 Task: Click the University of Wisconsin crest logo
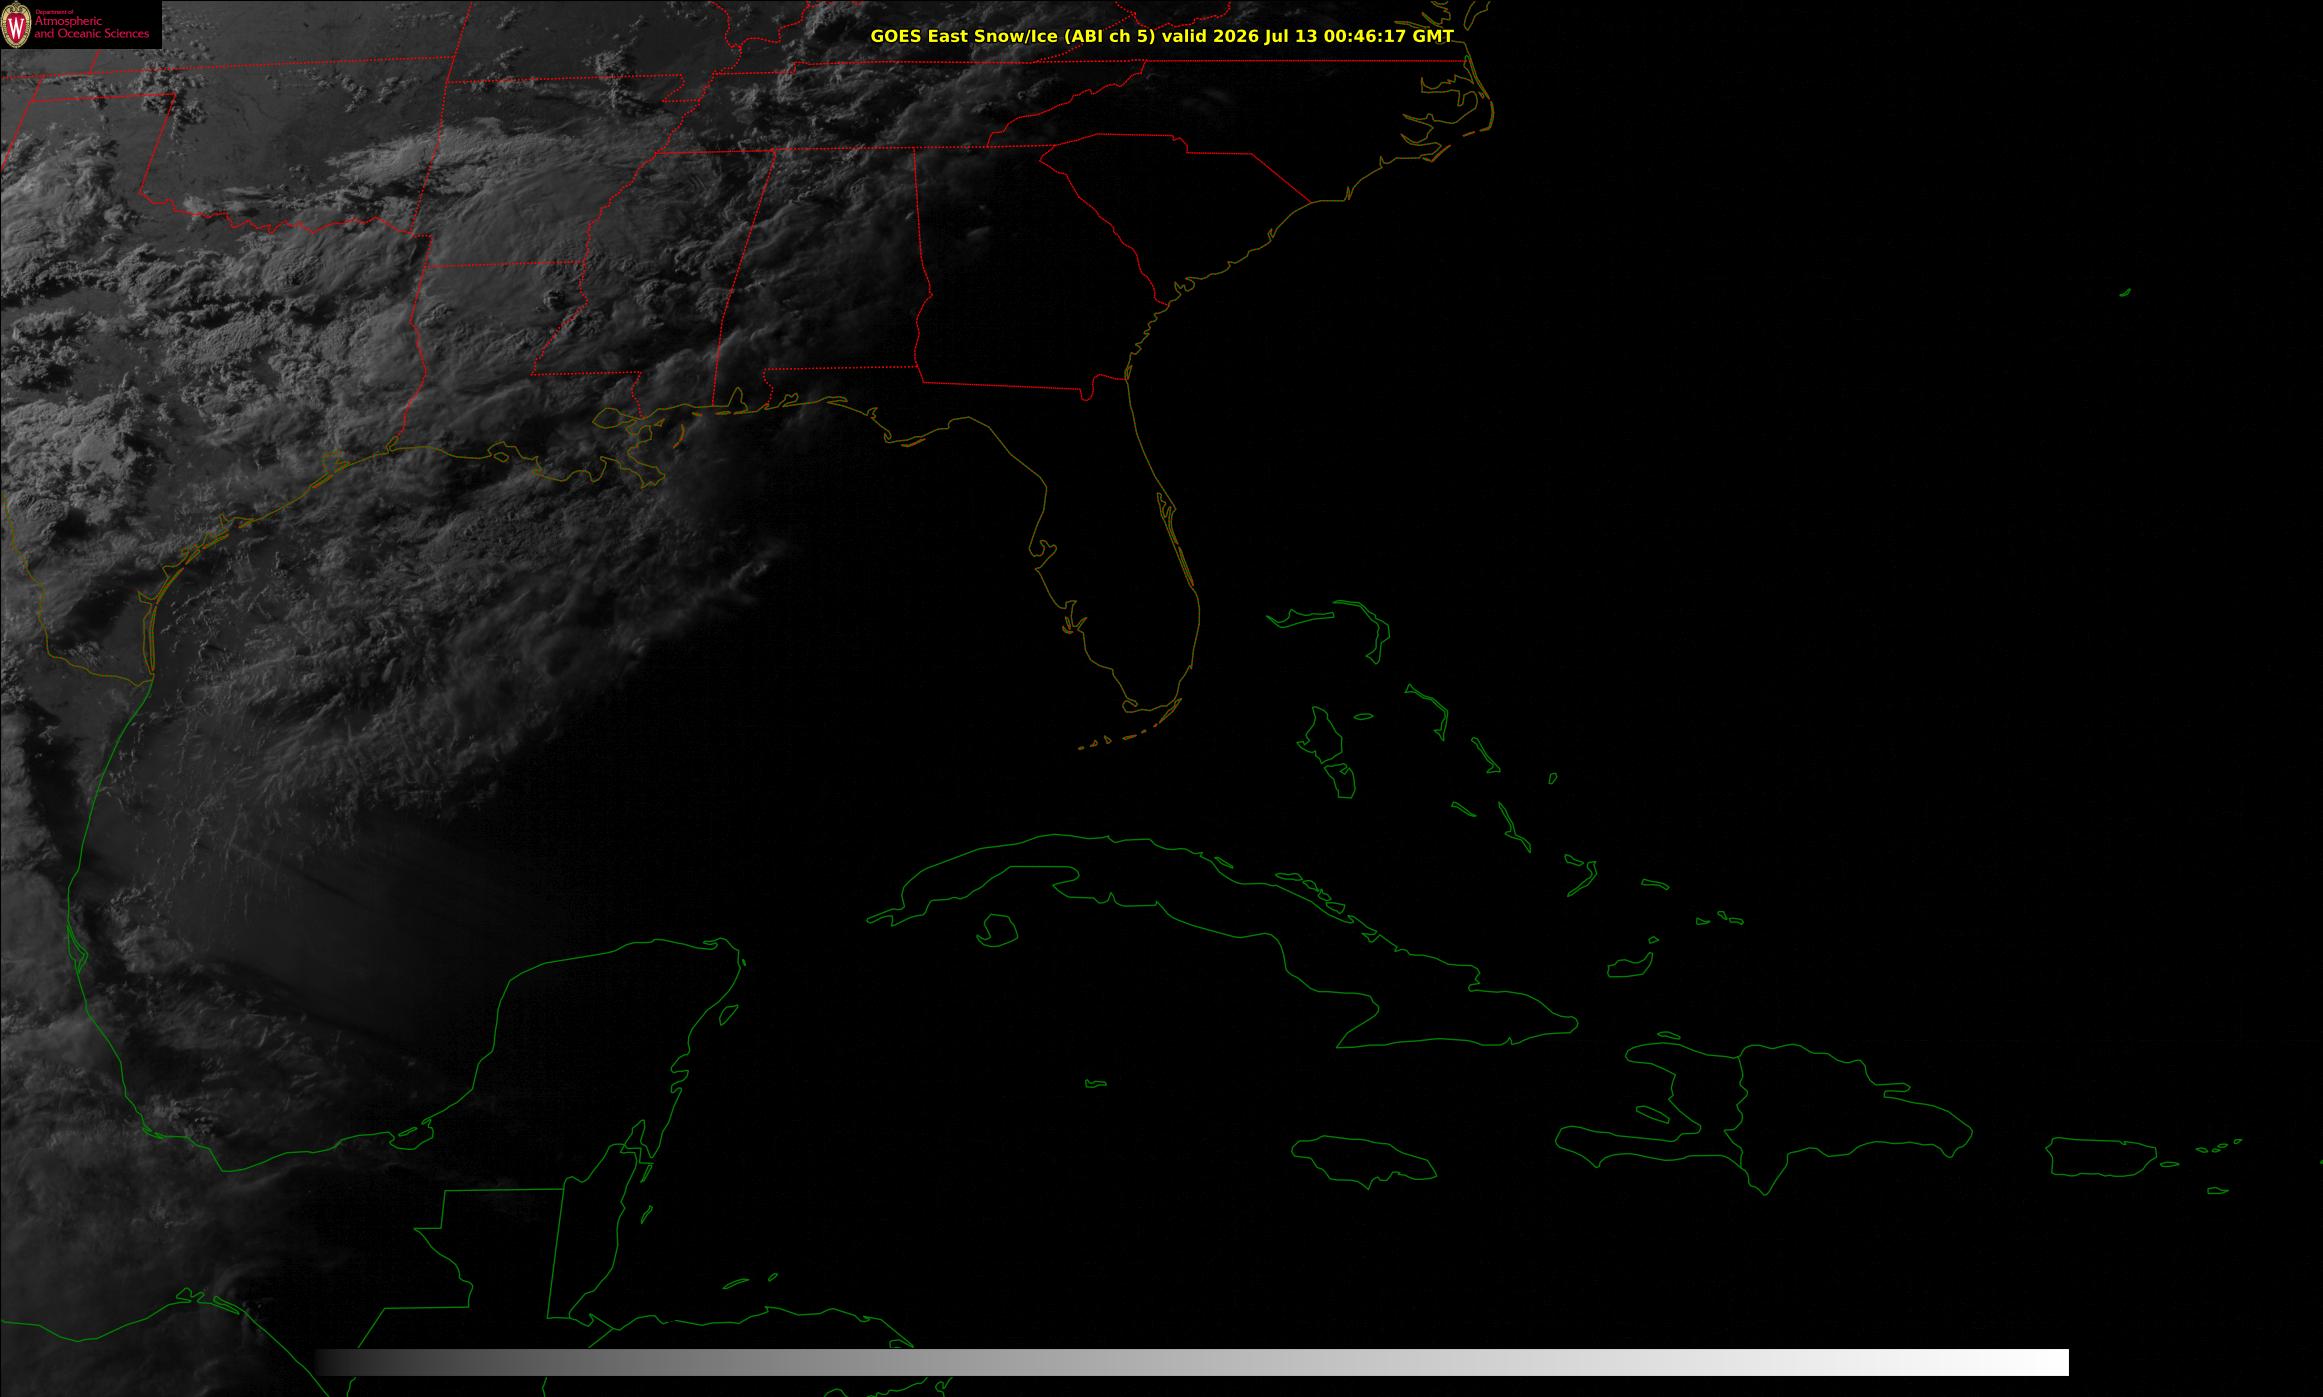pos(17,24)
